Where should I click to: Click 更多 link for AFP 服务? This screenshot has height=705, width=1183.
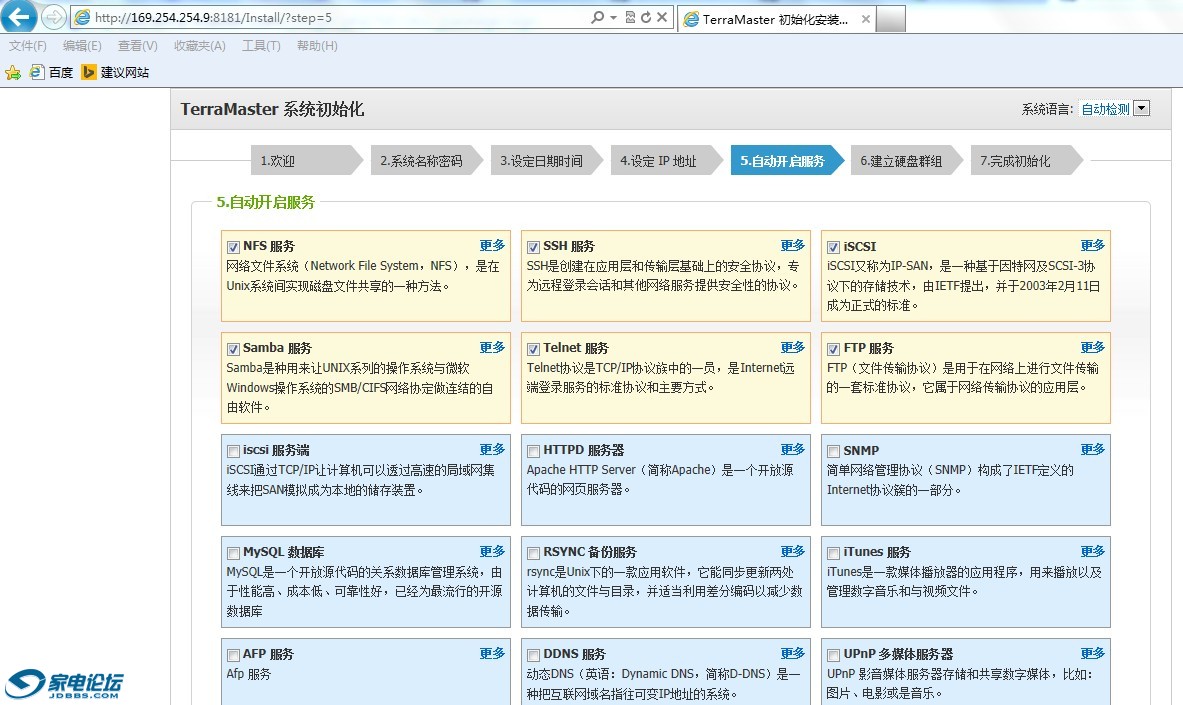point(492,653)
